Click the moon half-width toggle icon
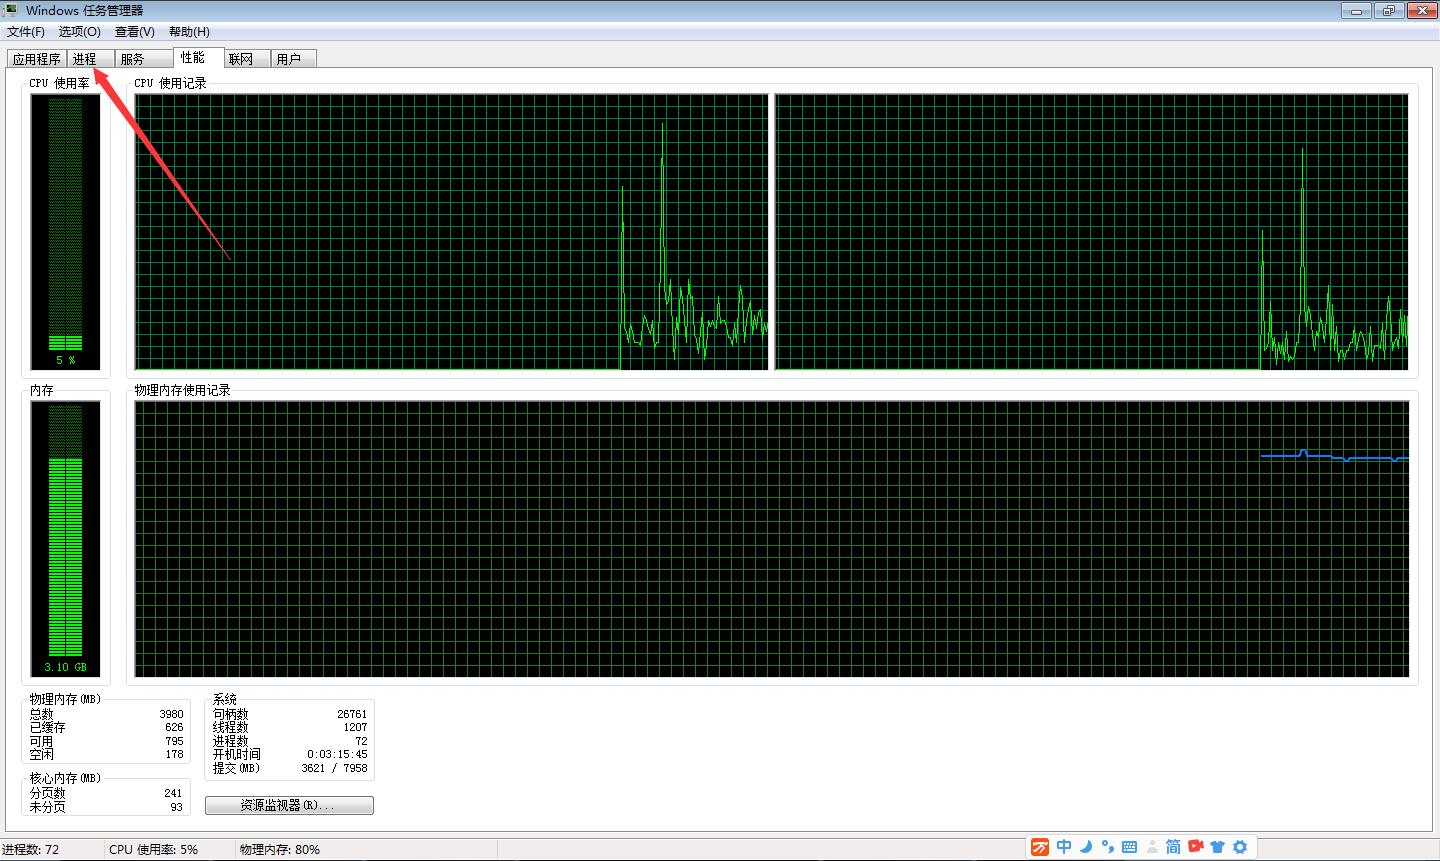 point(1086,847)
